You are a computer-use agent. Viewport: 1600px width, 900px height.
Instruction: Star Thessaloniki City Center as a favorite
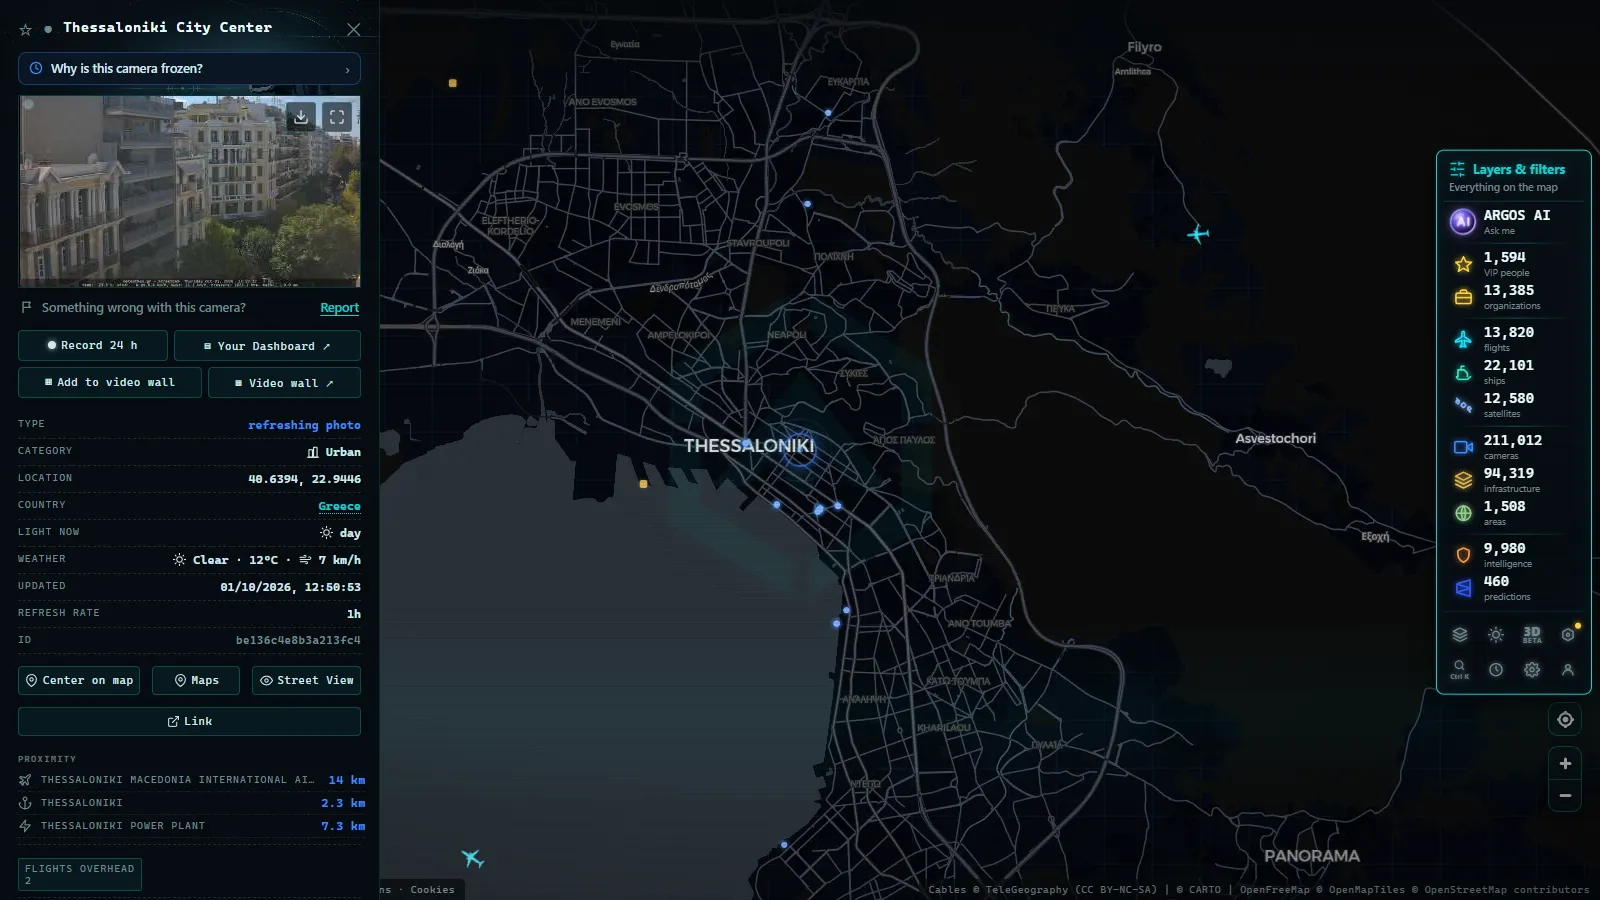tap(26, 30)
